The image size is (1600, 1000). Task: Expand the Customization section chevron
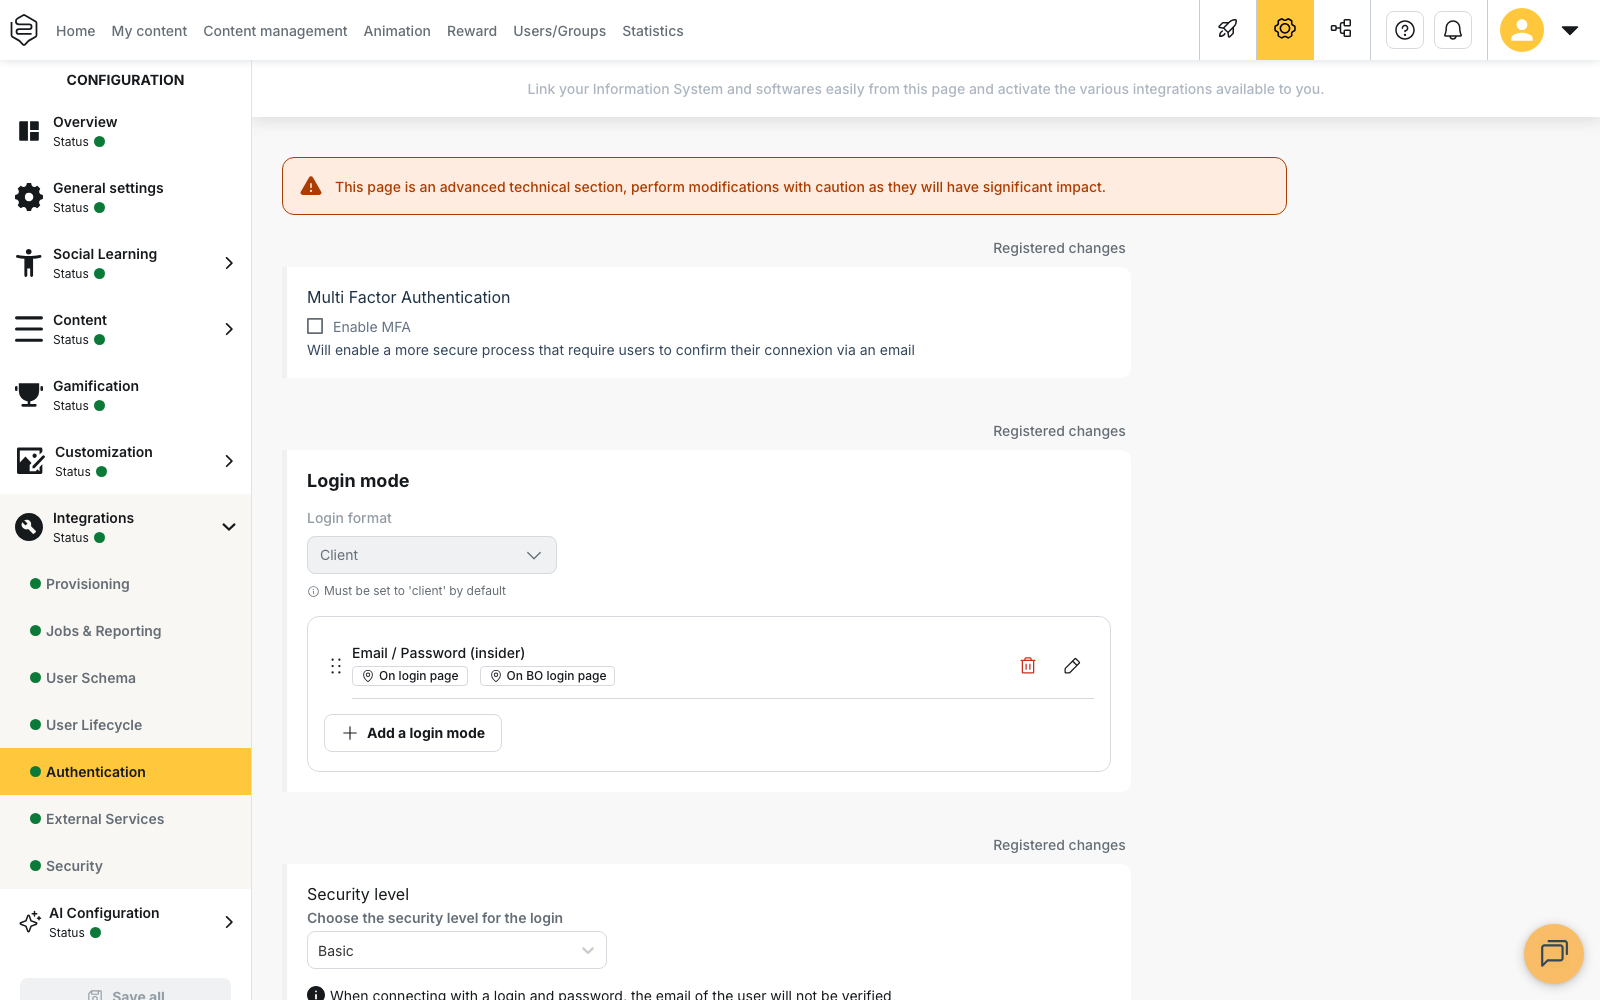(229, 461)
